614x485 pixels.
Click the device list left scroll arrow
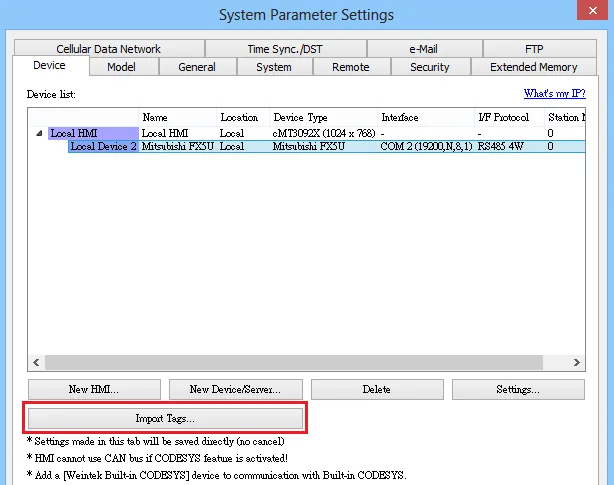36,362
